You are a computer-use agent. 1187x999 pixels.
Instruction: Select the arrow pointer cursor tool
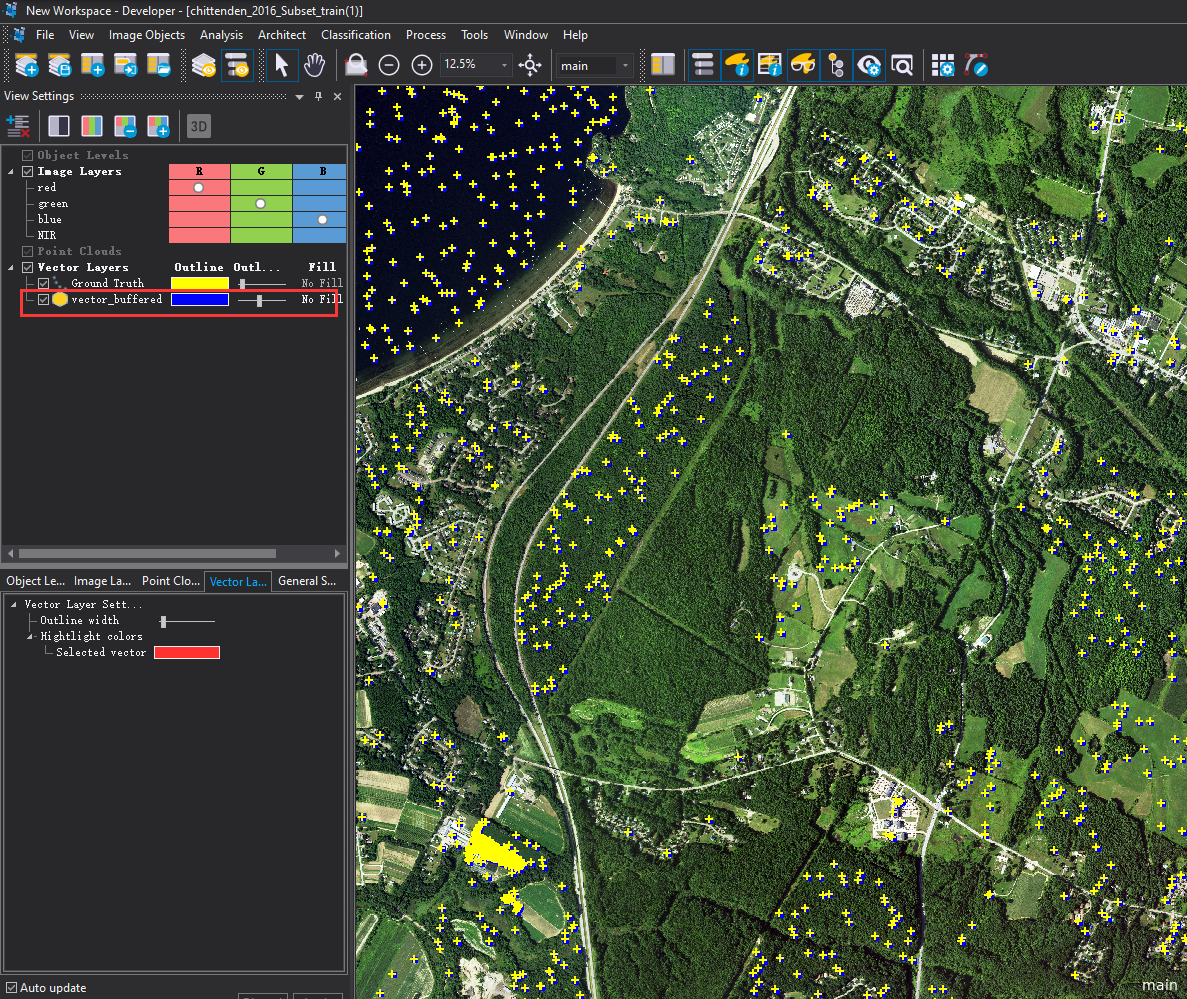point(282,65)
